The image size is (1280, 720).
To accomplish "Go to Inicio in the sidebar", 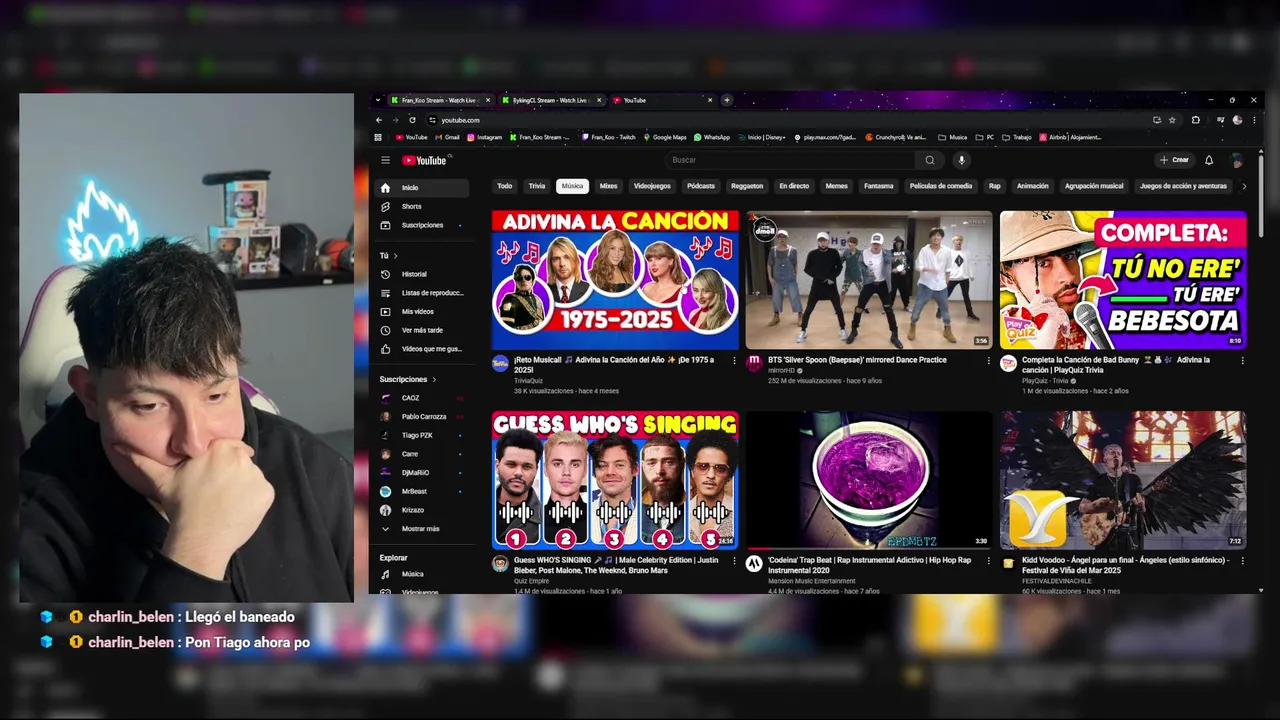I will click(423, 188).
